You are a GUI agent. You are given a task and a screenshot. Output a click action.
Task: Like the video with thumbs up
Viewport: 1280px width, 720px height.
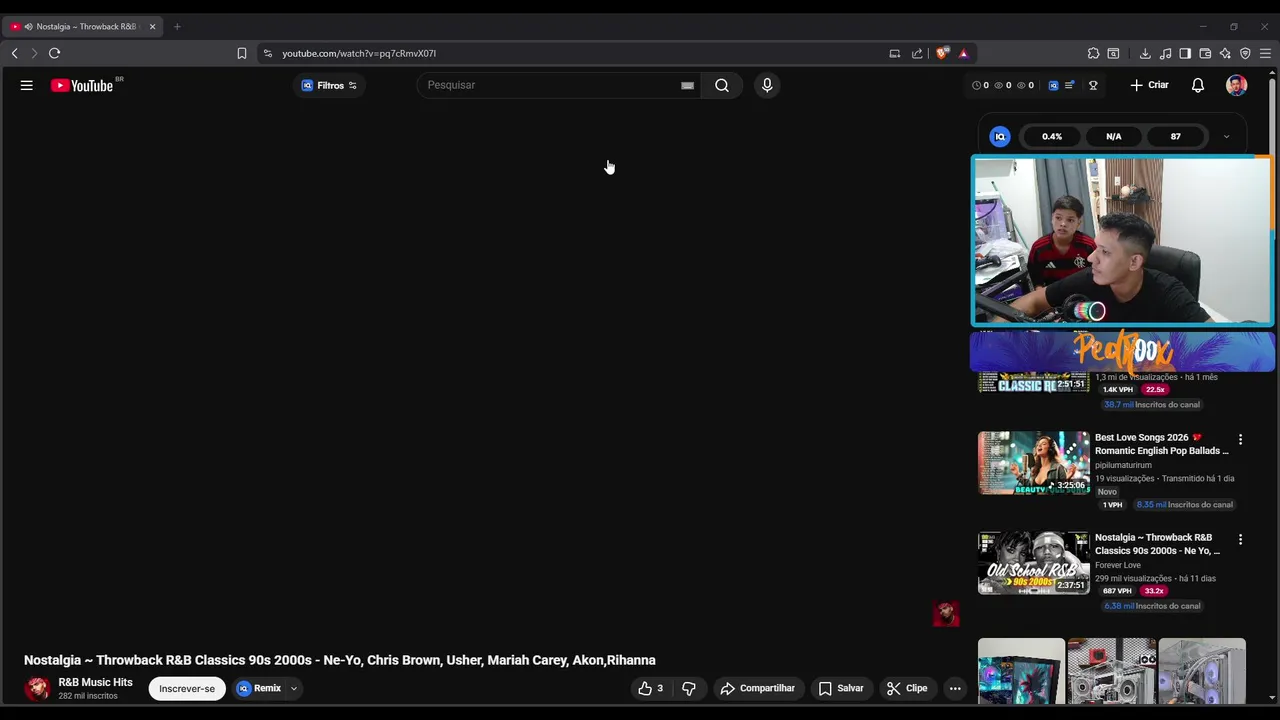tap(651, 689)
